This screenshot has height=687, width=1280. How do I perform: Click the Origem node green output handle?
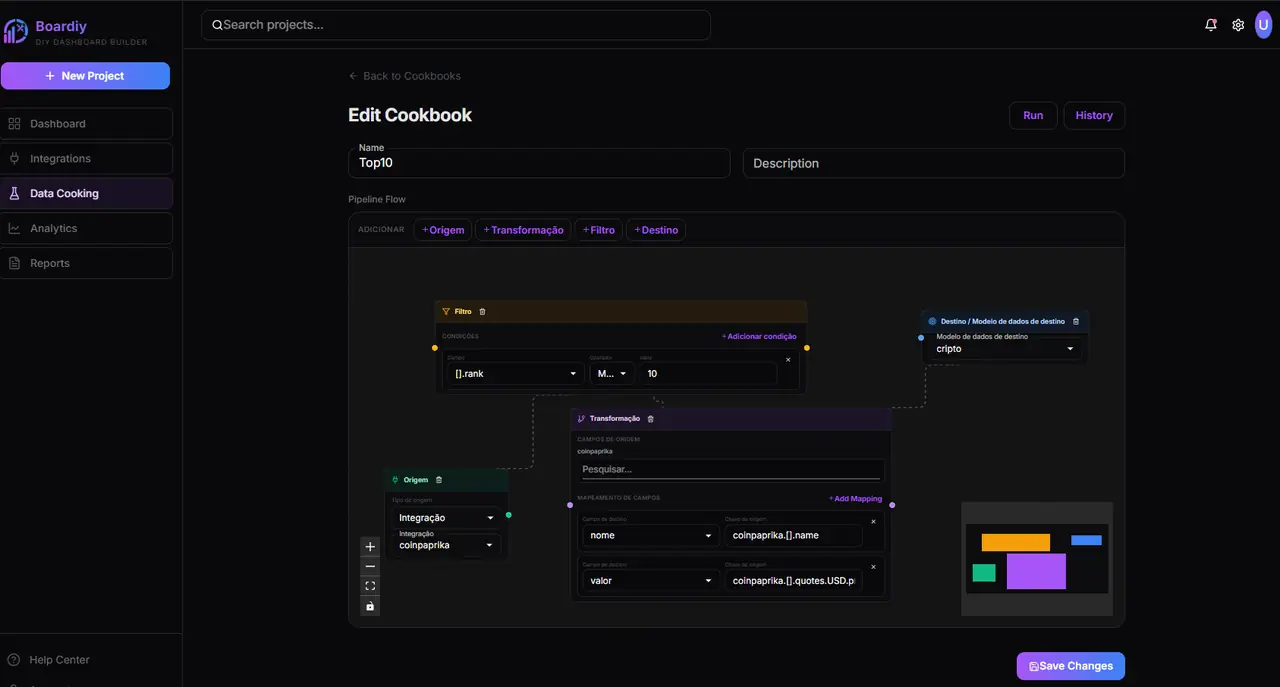(x=509, y=515)
